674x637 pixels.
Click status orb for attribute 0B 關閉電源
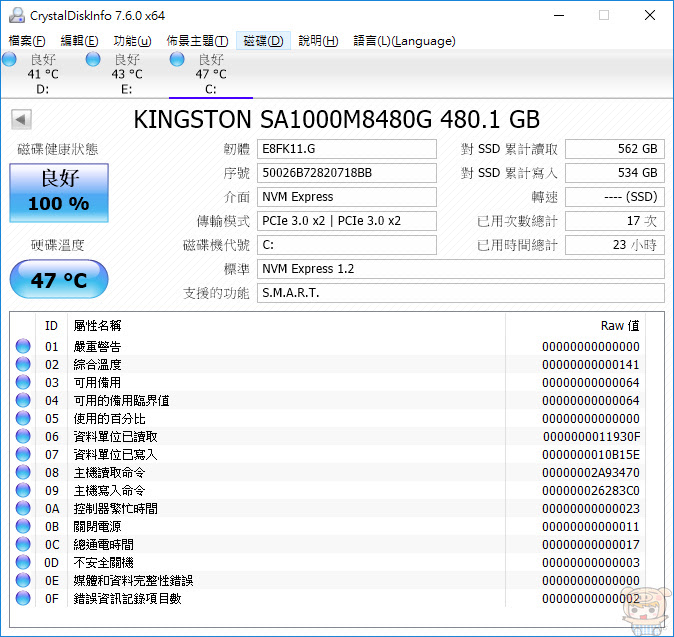click(23, 527)
